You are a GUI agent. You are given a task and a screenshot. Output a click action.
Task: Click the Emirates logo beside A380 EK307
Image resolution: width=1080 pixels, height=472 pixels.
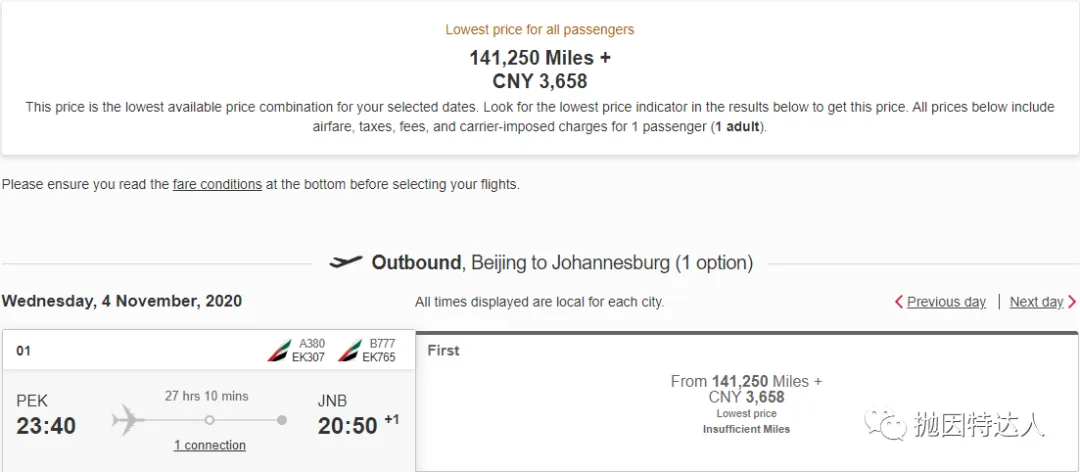pos(279,351)
